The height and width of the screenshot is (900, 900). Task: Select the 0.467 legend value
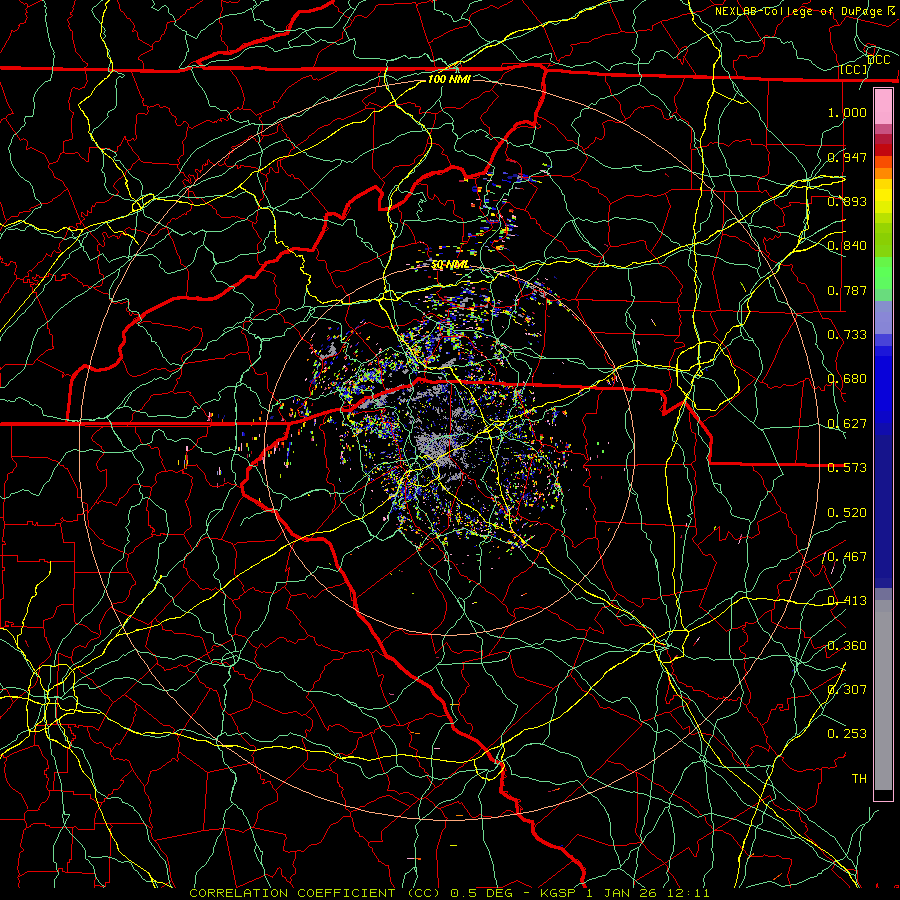(x=847, y=557)
